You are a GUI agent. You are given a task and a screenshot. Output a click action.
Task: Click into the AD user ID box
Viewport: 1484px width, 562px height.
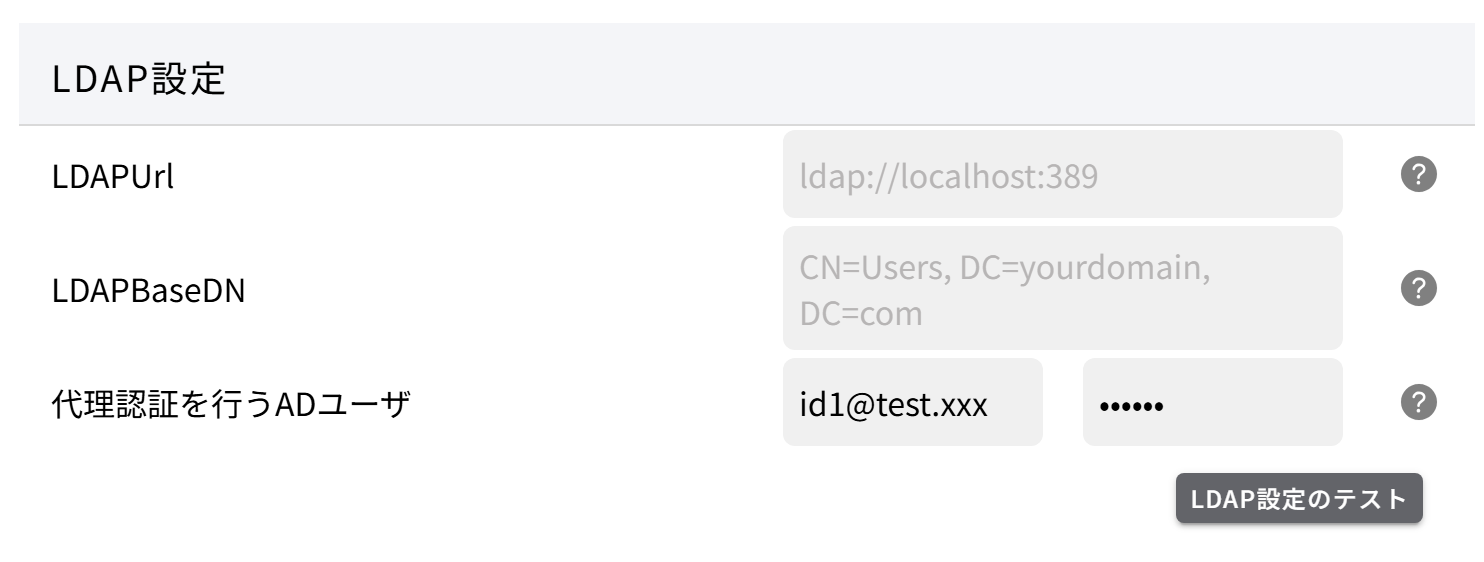point(912,402)
